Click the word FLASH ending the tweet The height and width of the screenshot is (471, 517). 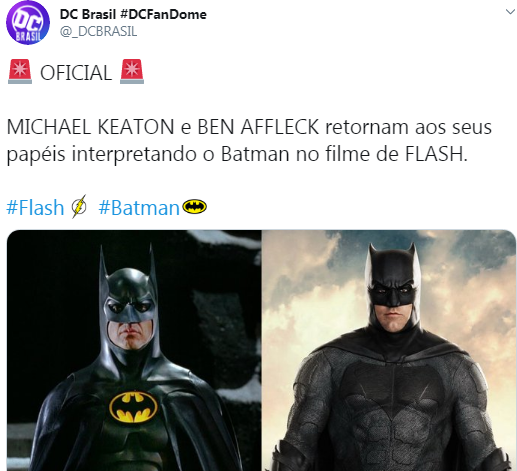436,154
